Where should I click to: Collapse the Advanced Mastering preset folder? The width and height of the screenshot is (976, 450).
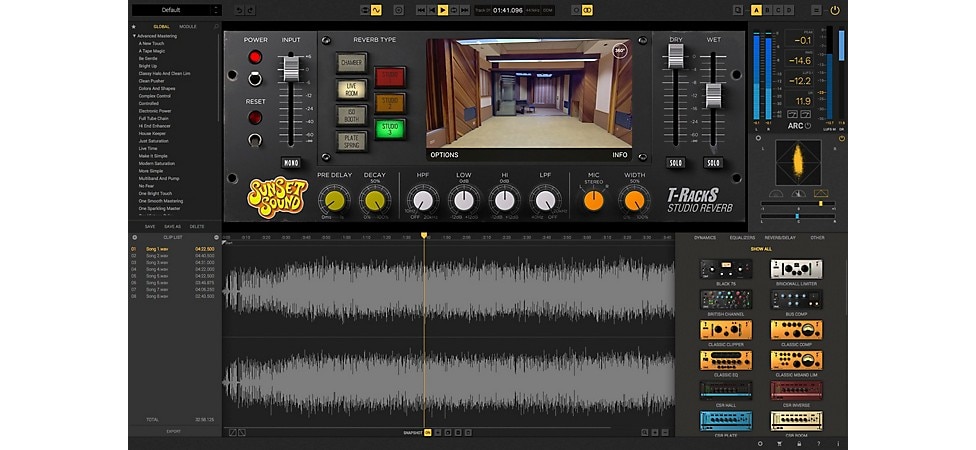point(134,36)
